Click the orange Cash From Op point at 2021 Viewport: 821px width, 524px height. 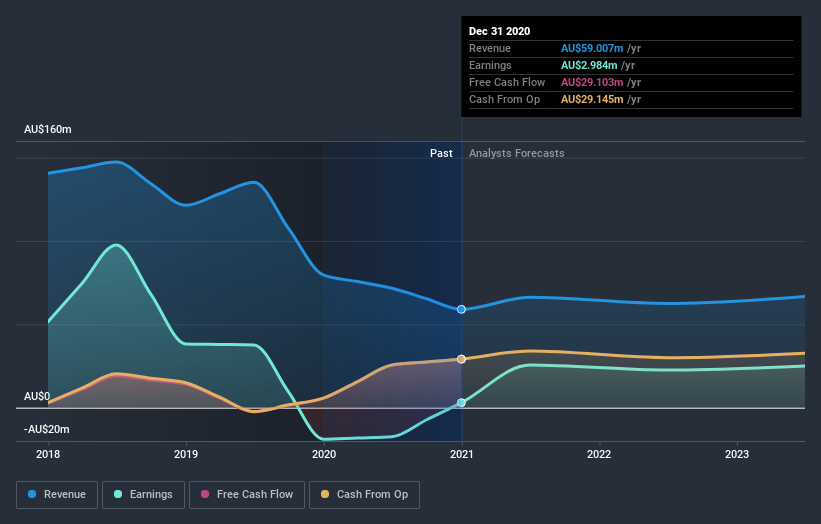(461, 359)
